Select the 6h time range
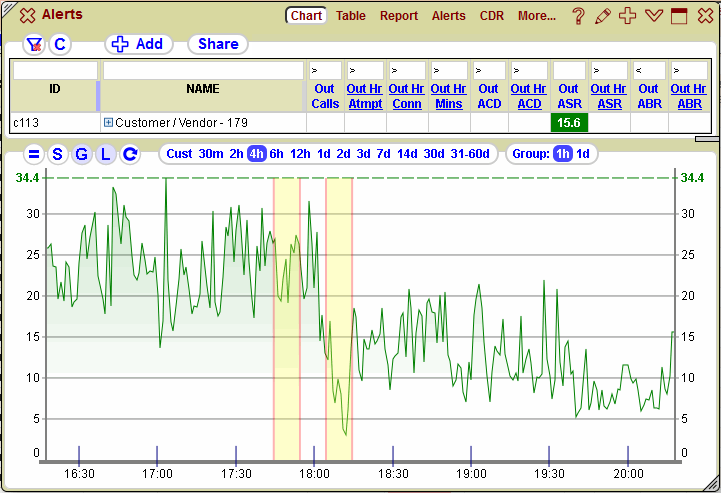Screen dimensions: 721x493 (276, 154)
